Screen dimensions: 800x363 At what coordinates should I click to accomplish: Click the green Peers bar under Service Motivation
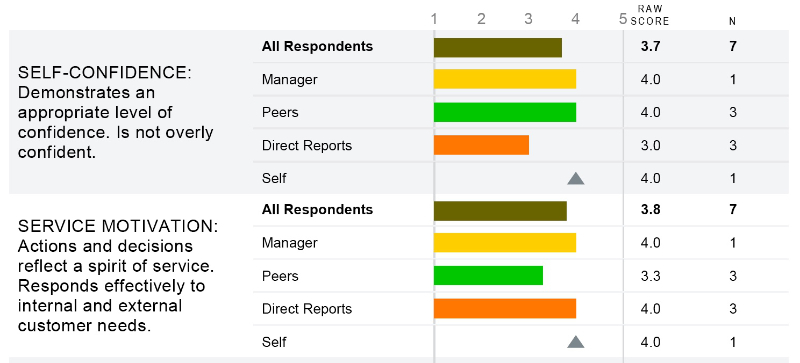point(488,276)
